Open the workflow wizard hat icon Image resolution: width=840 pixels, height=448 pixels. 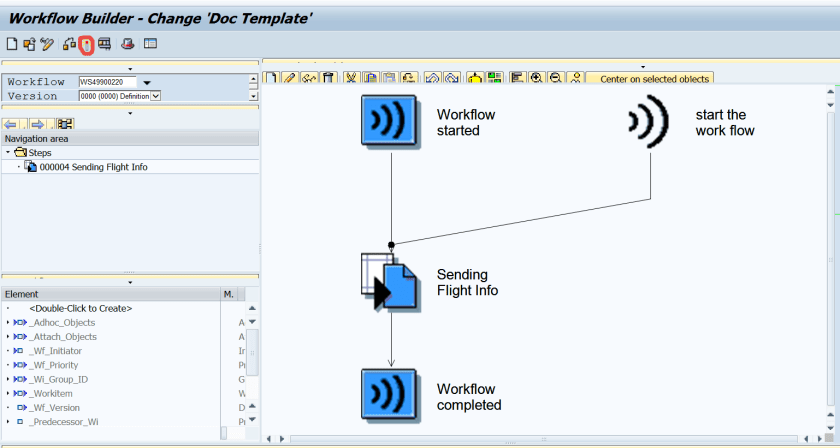(128, 44)
